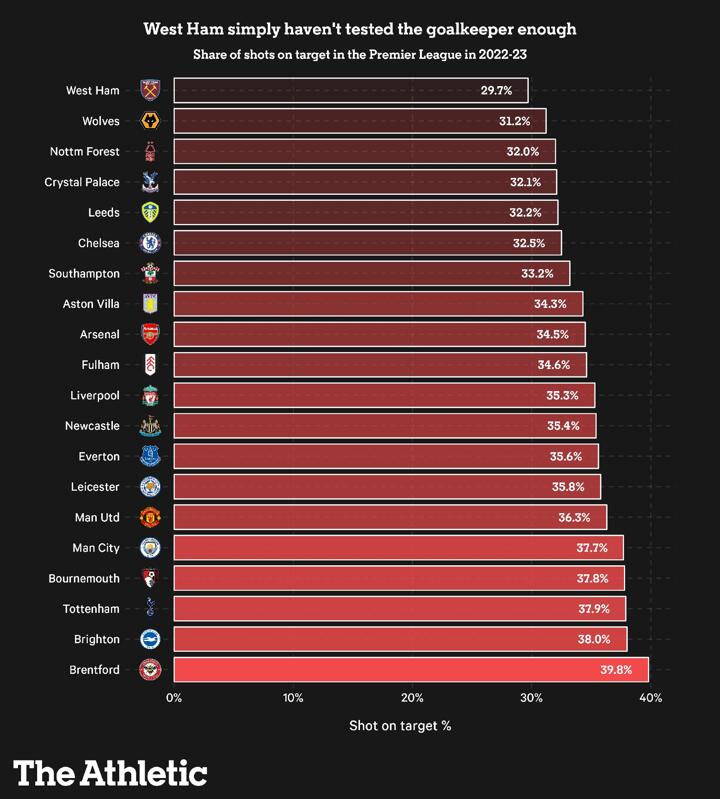Click the West Ham 29.7% bar
720x799 pixels.
(350, 91)
